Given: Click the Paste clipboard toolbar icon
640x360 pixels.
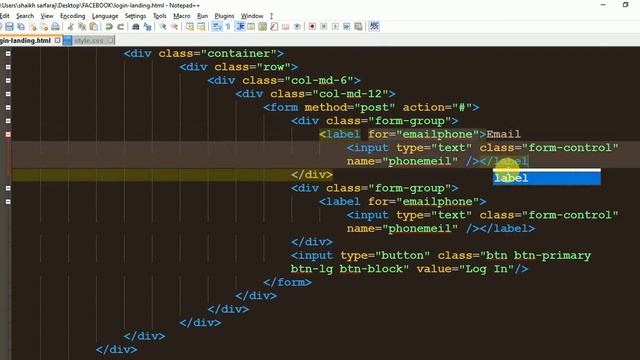Looking at the screenshot, I should [93, 27].
